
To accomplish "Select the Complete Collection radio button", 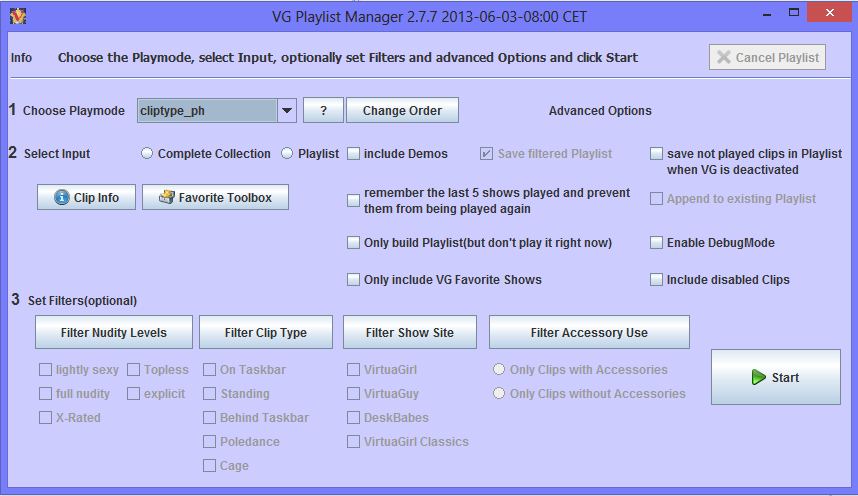I will 147,154.
